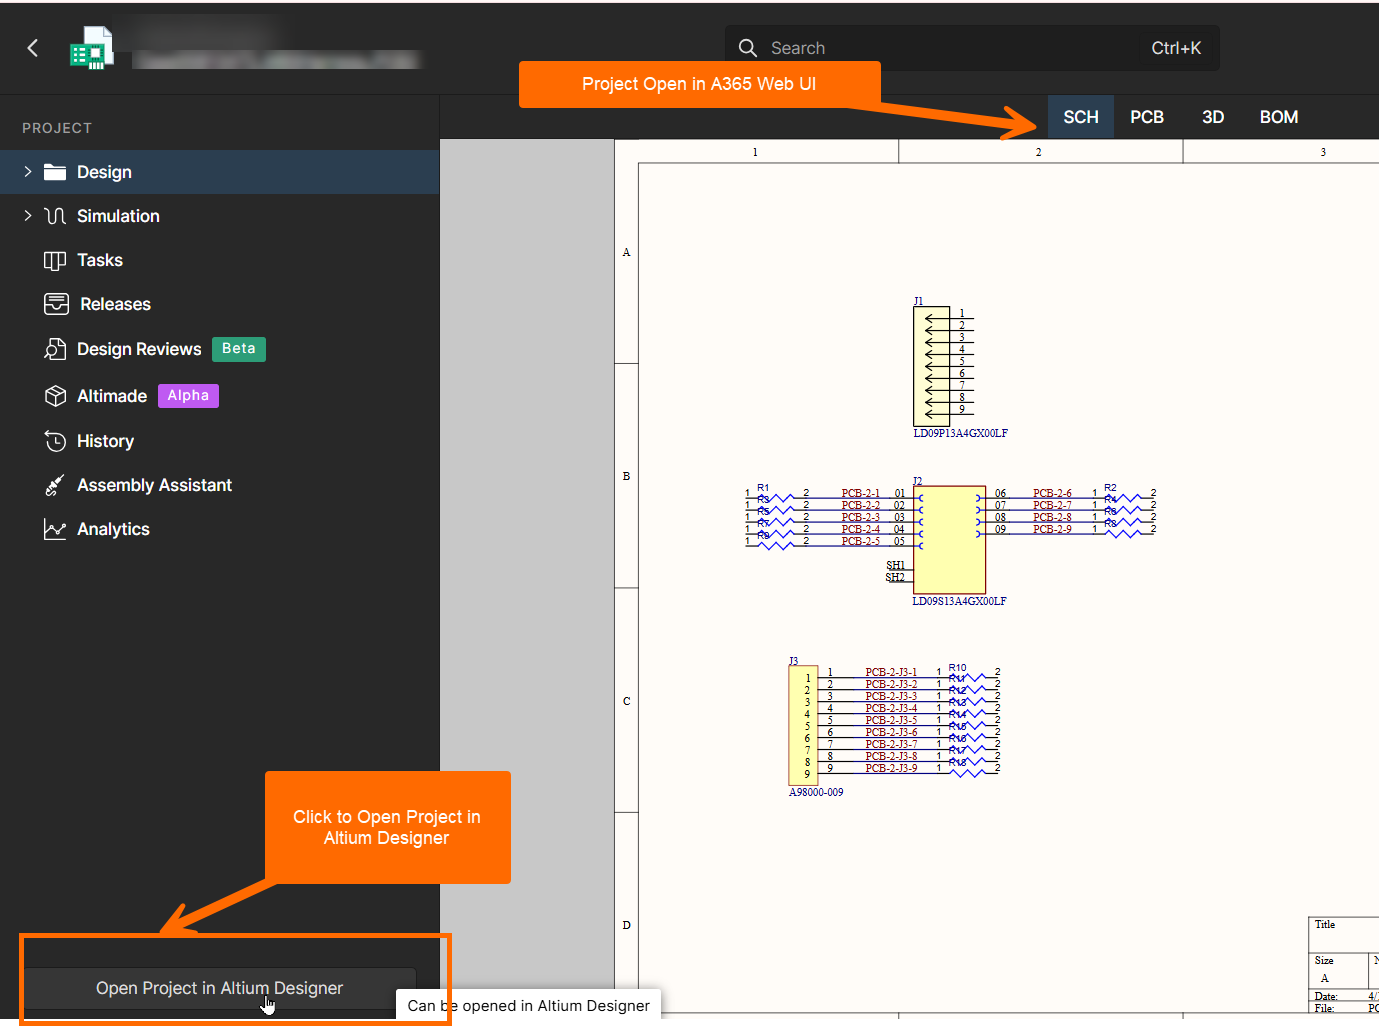Expand the Design tree node
The image size is (1379, 1026).
[x=28, y=172]
